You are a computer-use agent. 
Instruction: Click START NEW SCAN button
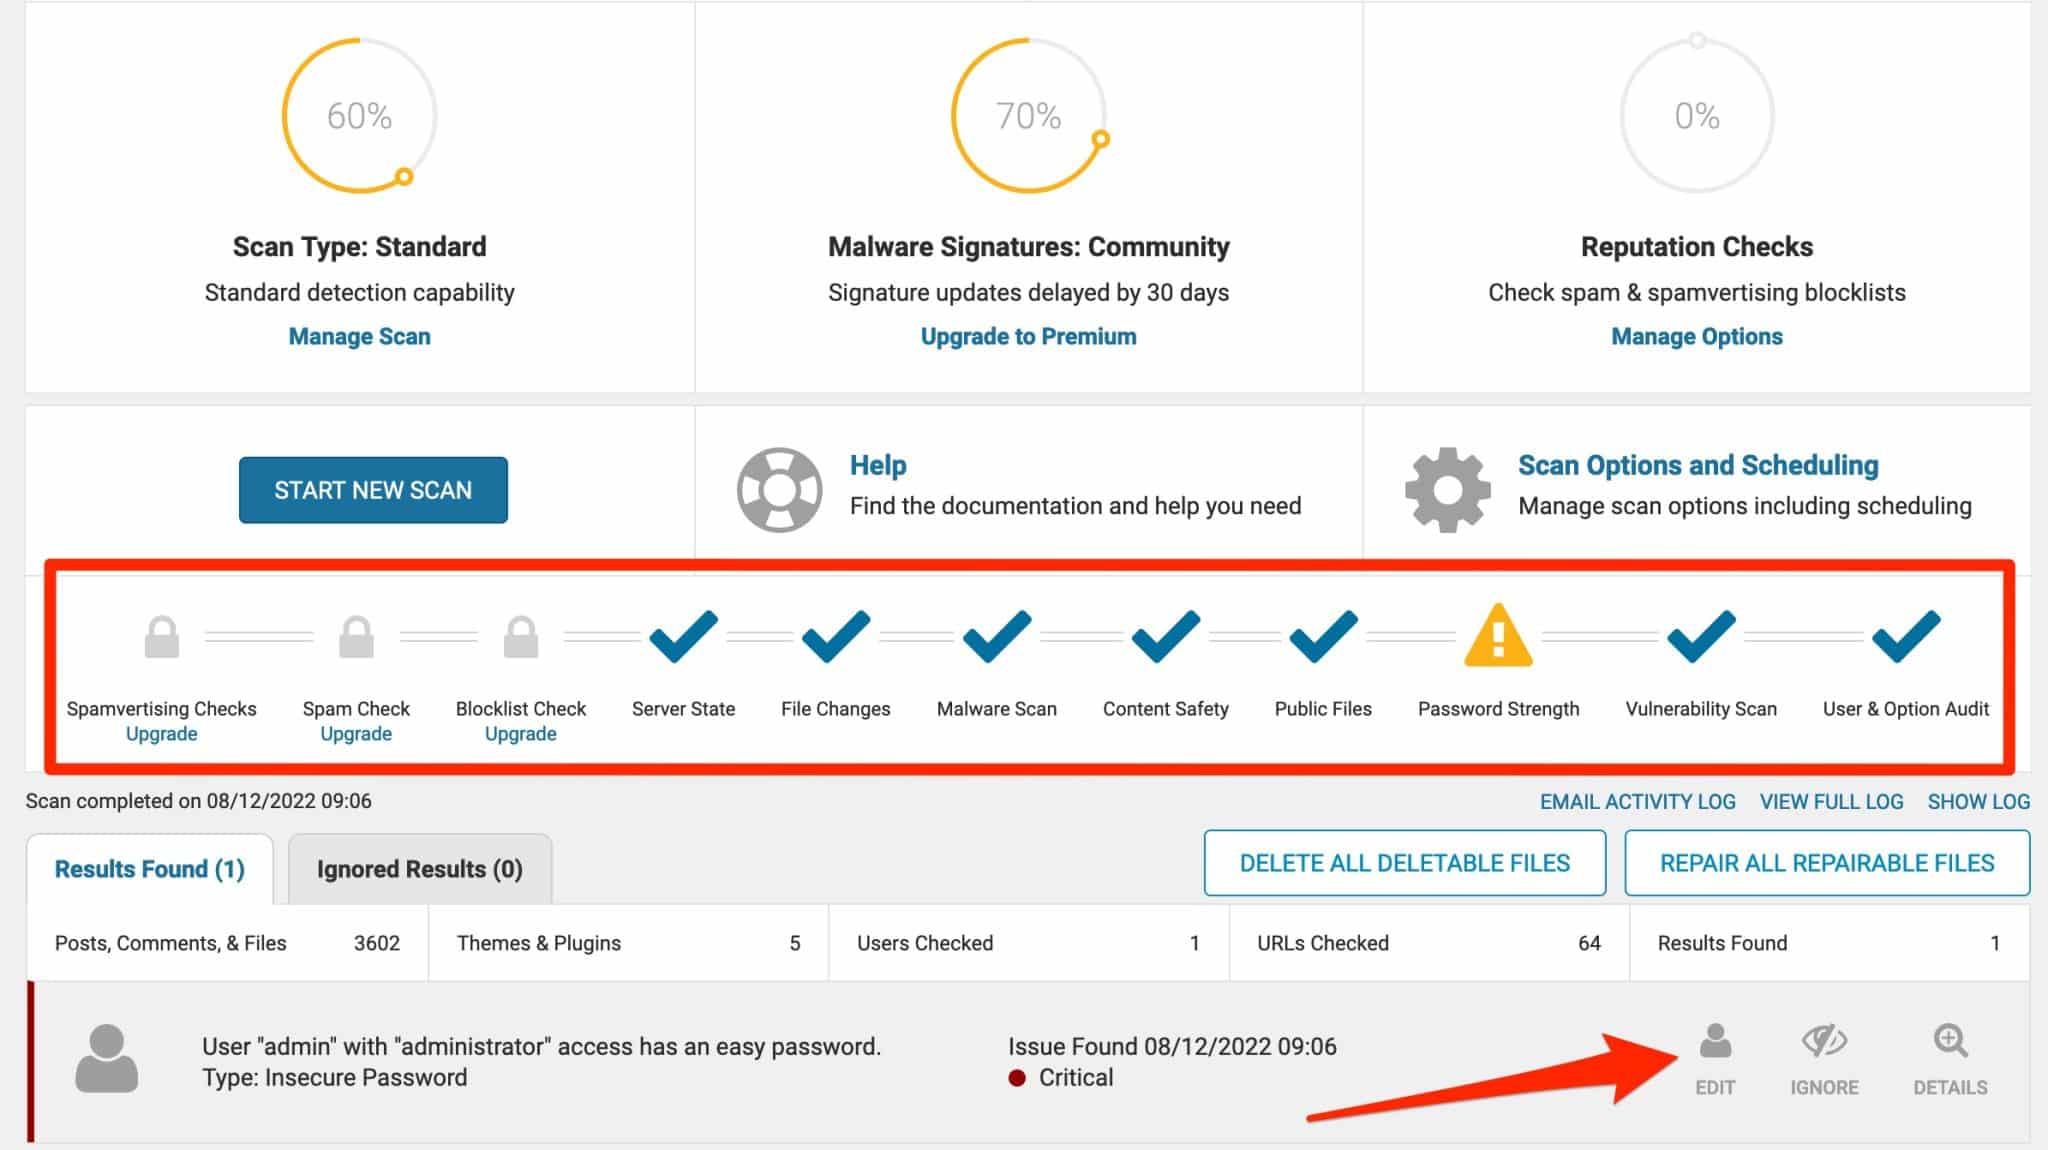[371, 489]
